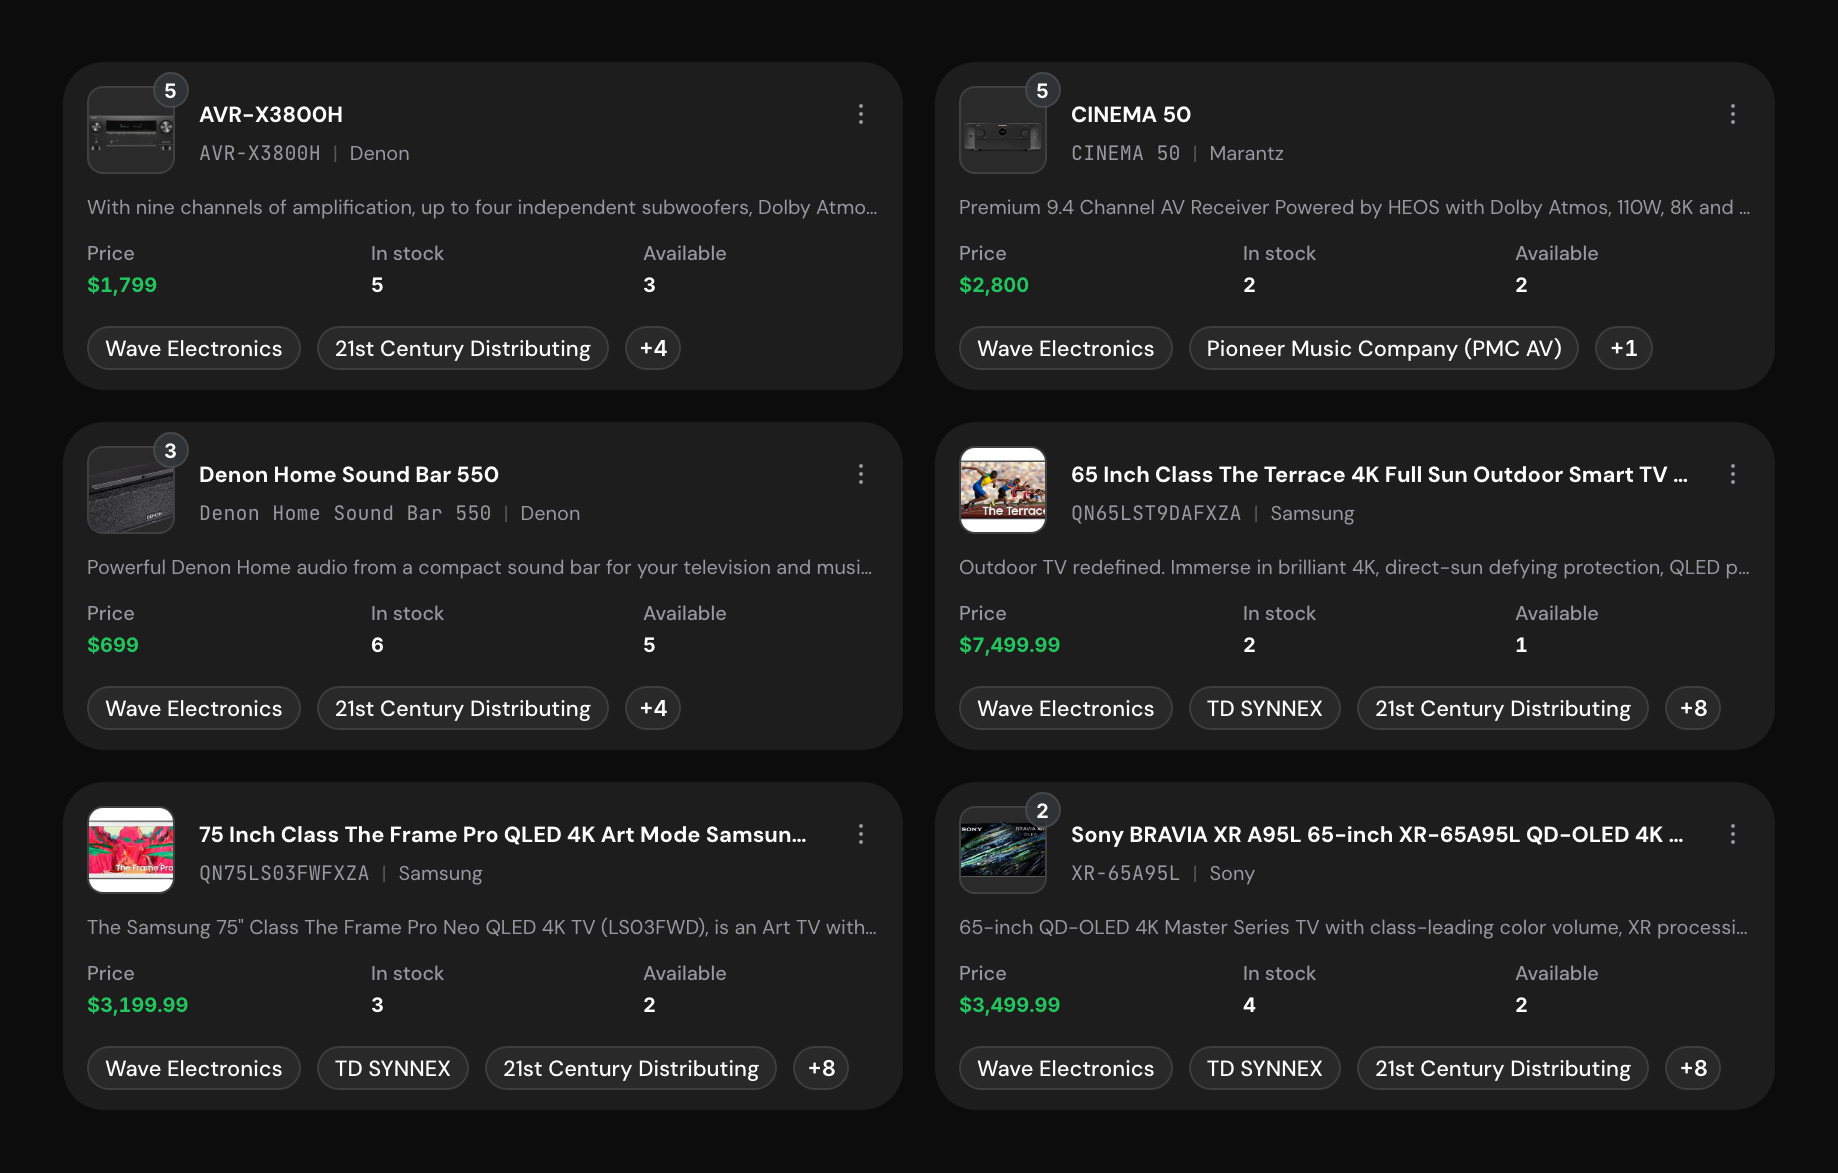Open the Samsung Terrace TV product thumbnail
The width and height of the screenshot is (1838, 1173).
1003,490
